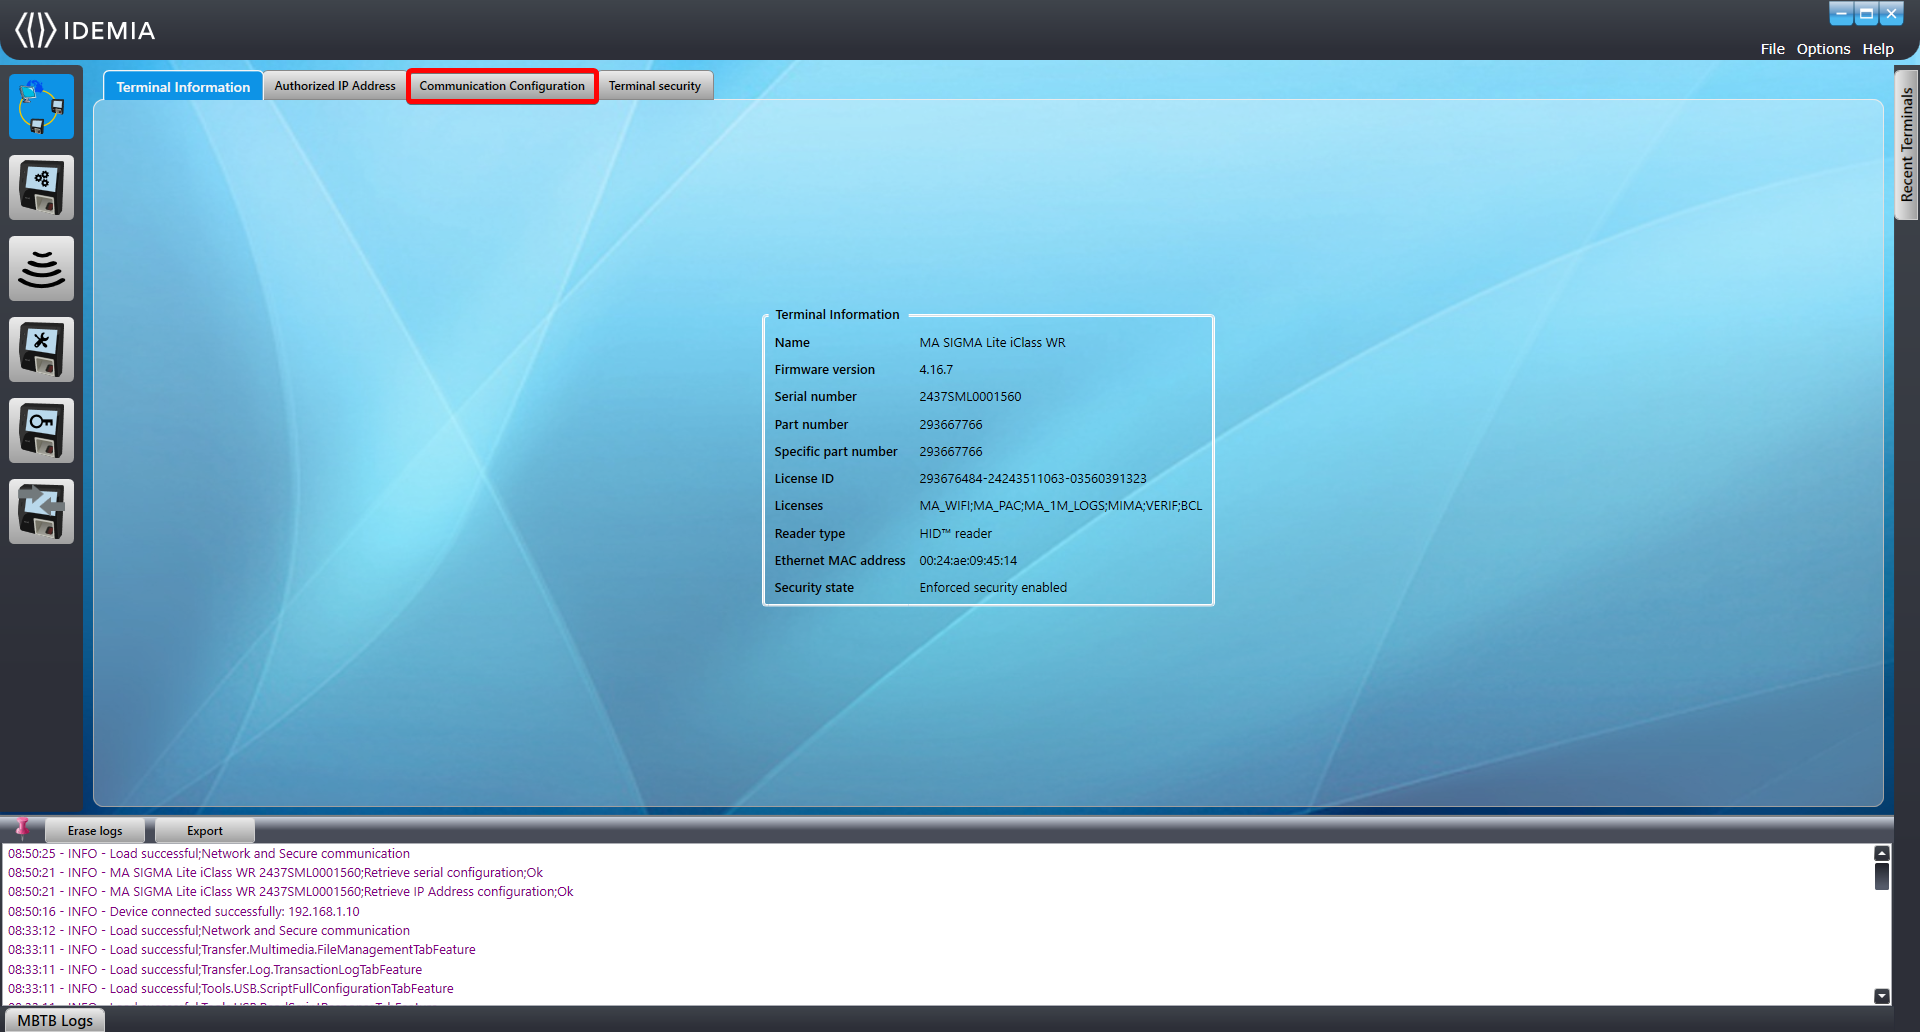Viewport: 1920px width, 1032px height.
Task: Click the Enforced security enabled value
Action: [993, 588]
